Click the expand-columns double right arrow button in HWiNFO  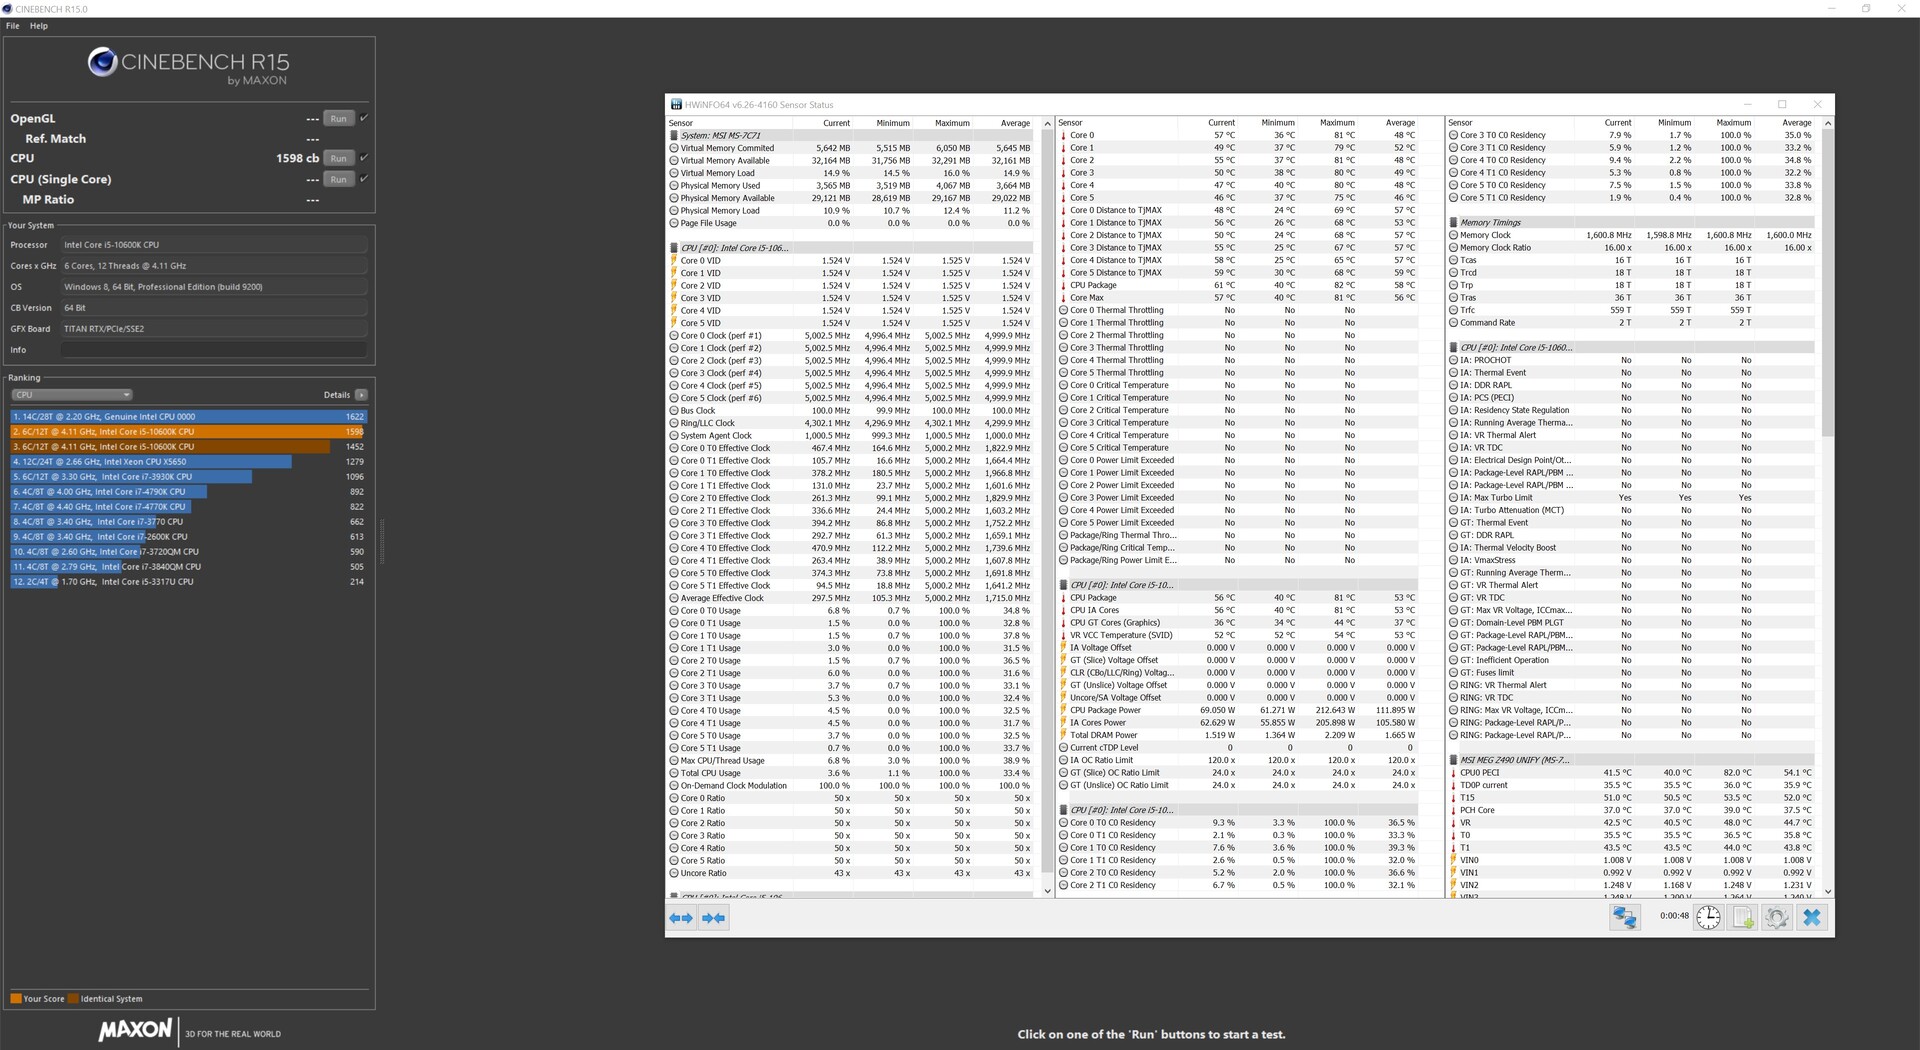(x=714, y=918)
